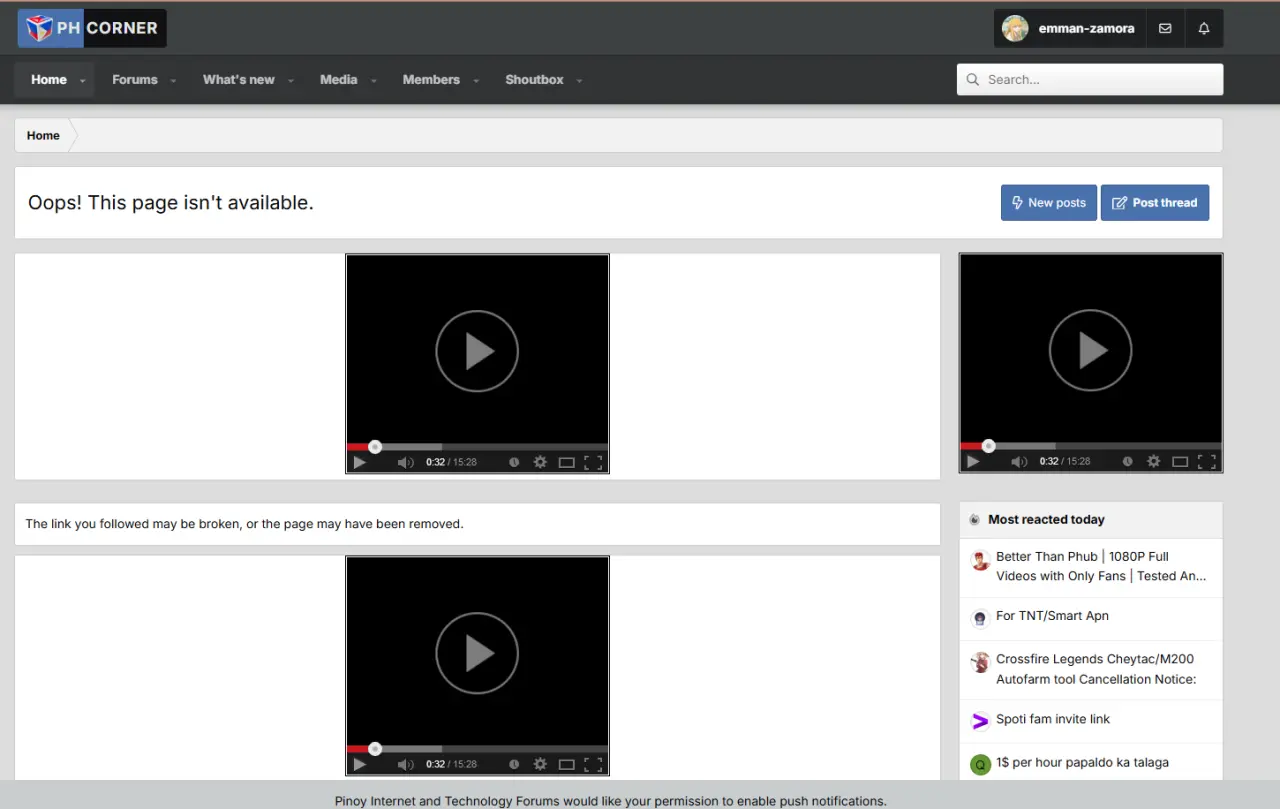The image size is (1280, 809).
Task: Open settings gear in top center video
Action: (x=540, y=462)
